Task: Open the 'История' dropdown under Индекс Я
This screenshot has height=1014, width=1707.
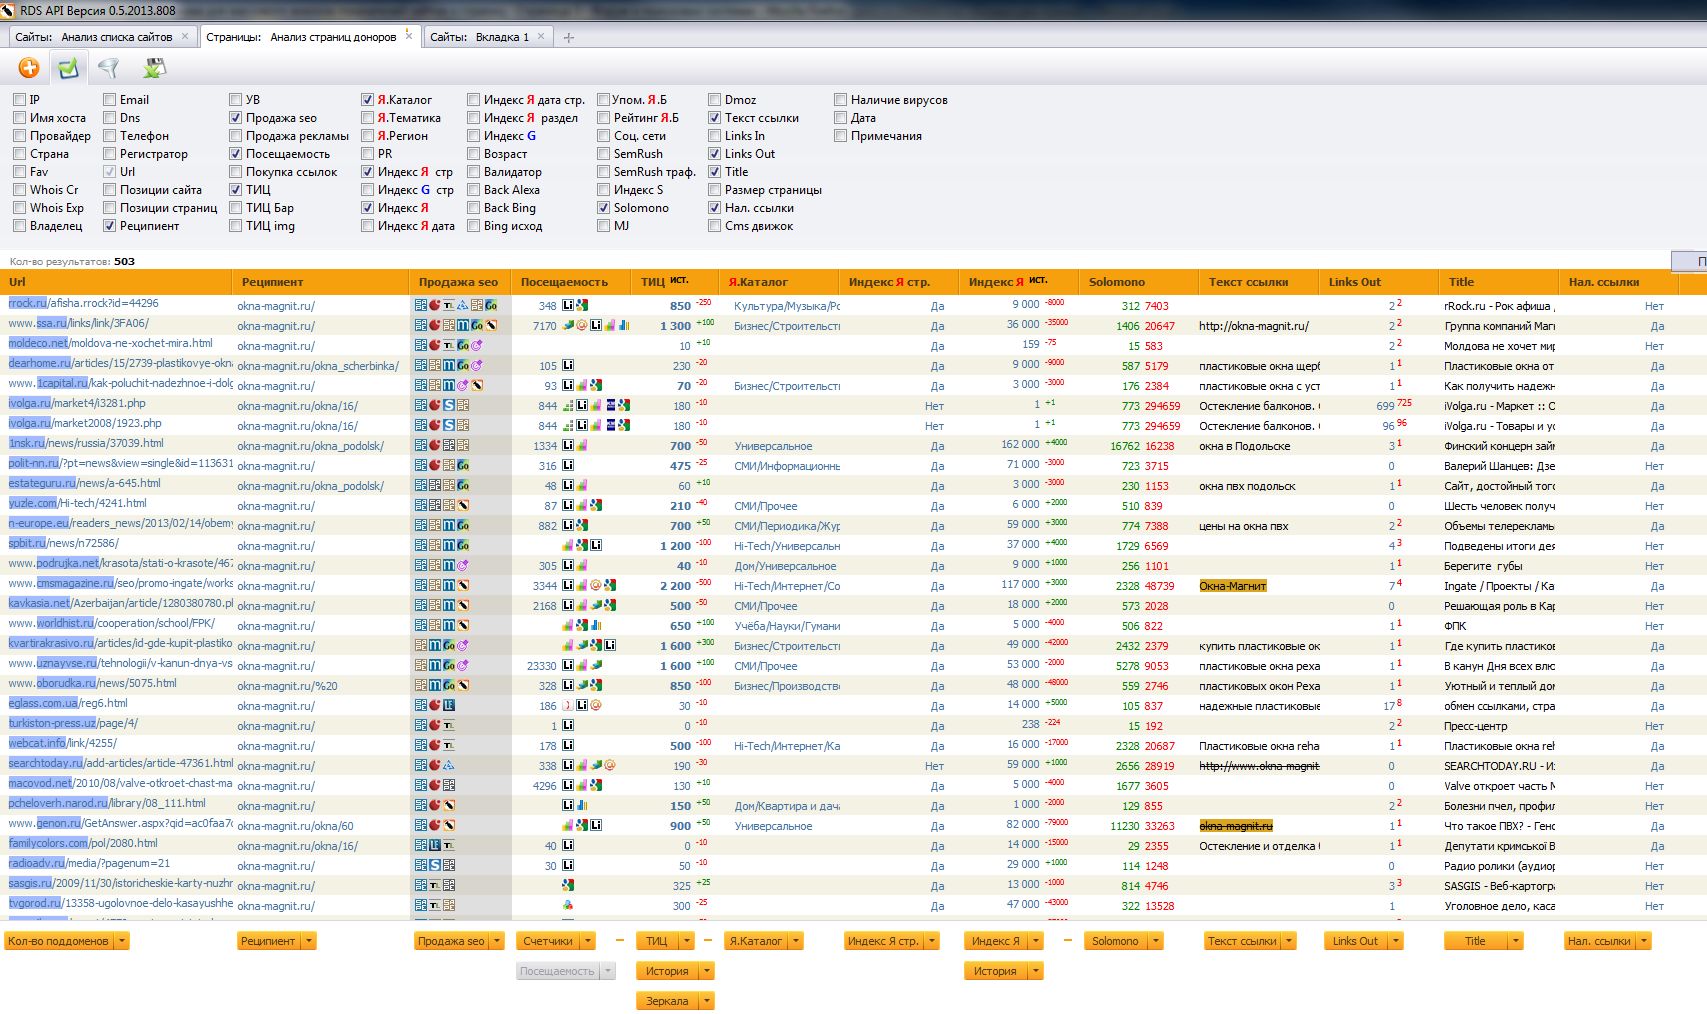Action: point(1003,971)
